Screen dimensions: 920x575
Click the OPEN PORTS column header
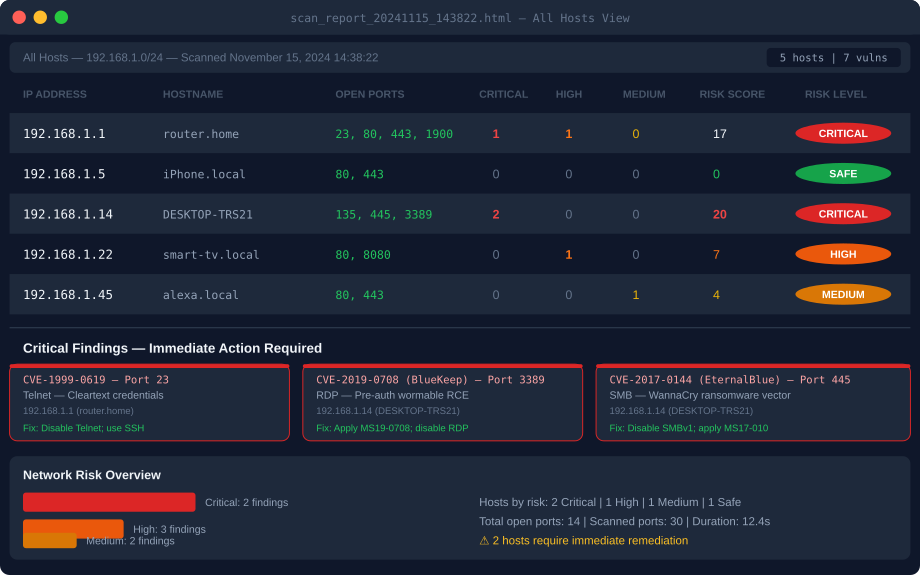click(x=370, y=94)
